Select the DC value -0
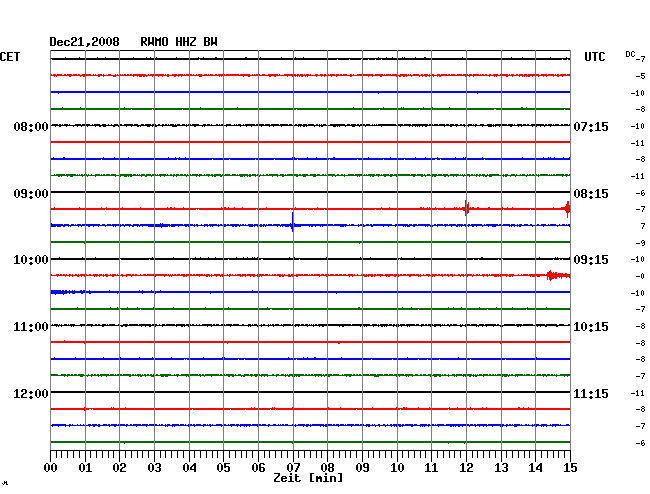This screenshot has width=650, height=494. point(640,276)
